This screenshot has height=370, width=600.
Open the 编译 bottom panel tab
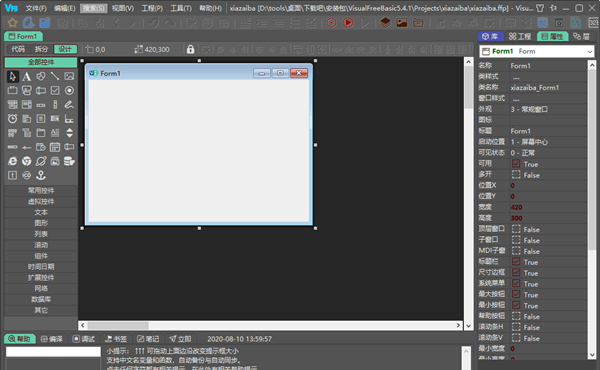click(x=52, y=339)
